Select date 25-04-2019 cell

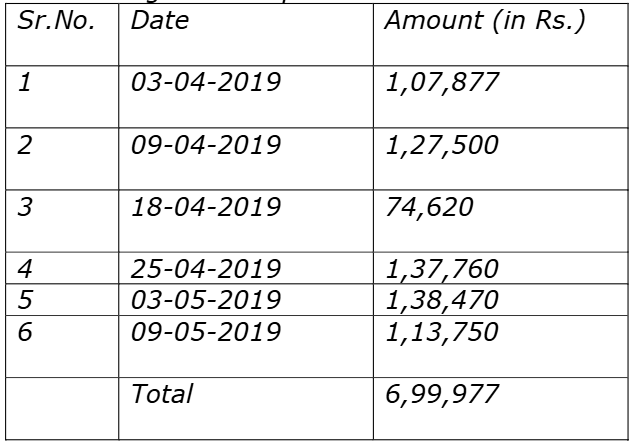246,268
